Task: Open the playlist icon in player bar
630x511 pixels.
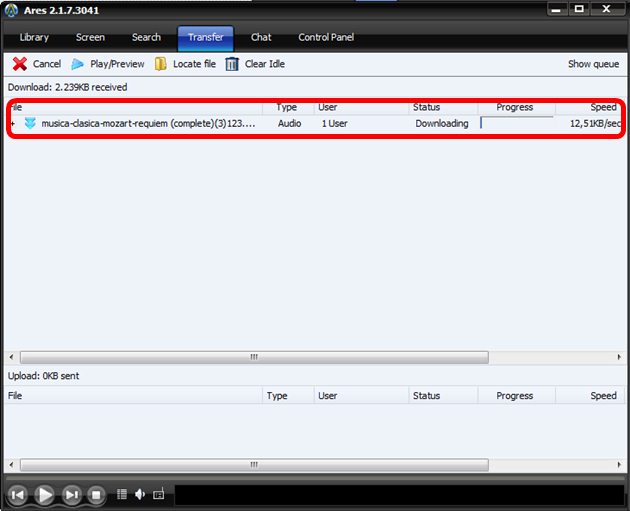Action: 122,494
